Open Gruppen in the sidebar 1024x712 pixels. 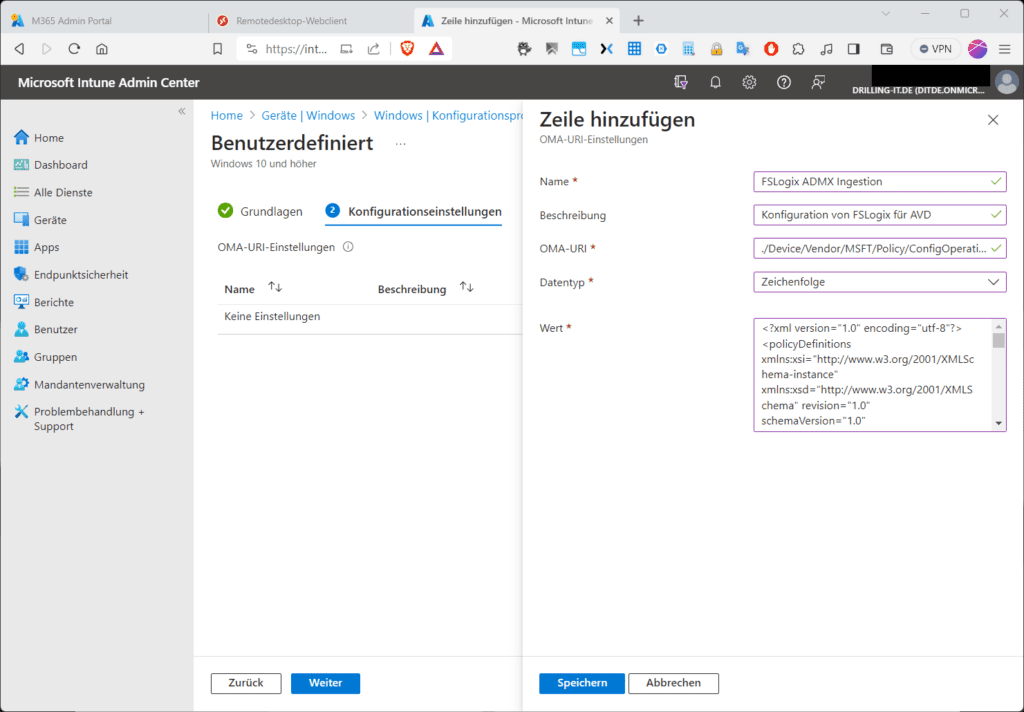click(46, 357)
